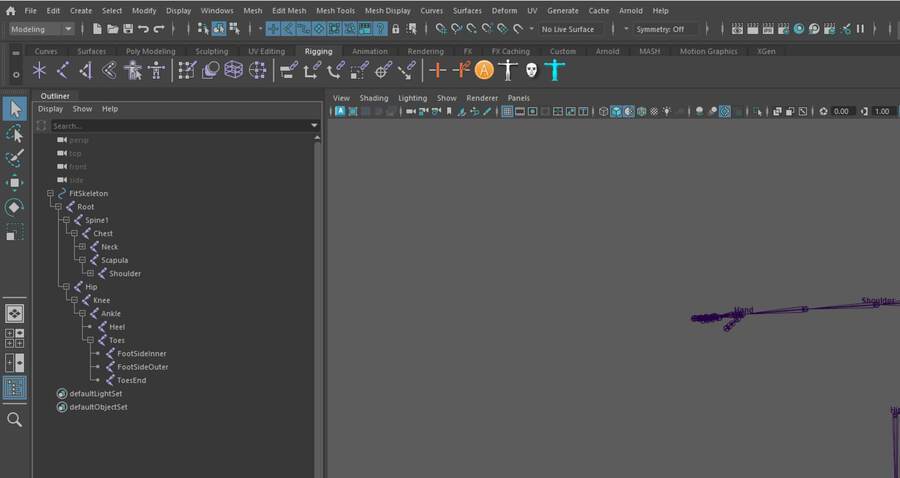
Task: Collapse the FitSkeleton node in Outliner
Action: pyautogui.click(x=50, y=193)
